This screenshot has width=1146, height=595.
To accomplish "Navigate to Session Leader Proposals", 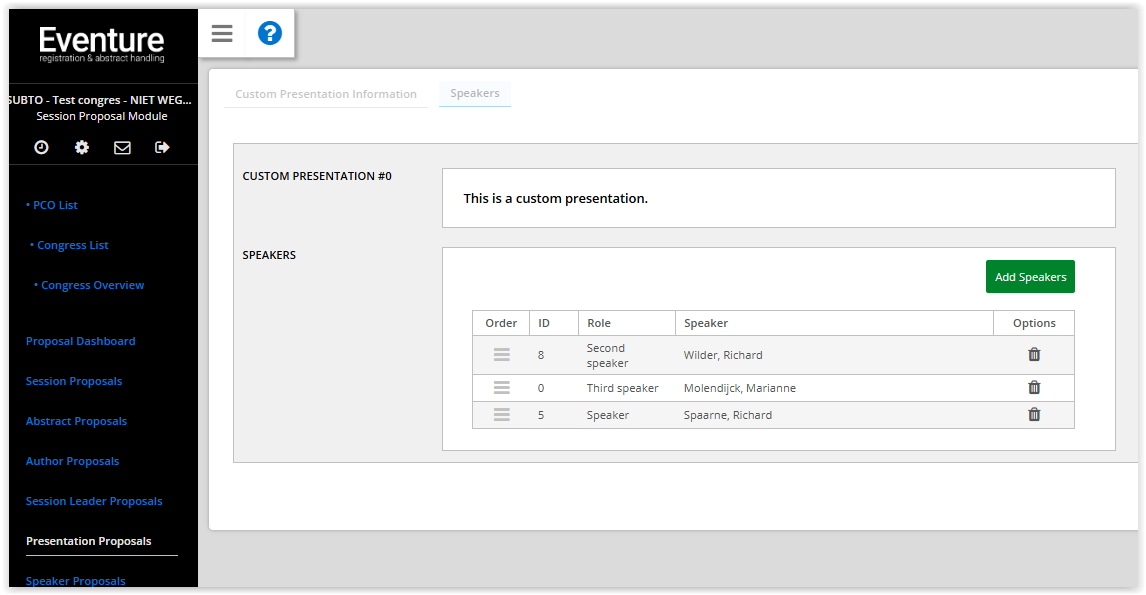I will (x=94, y=501).
